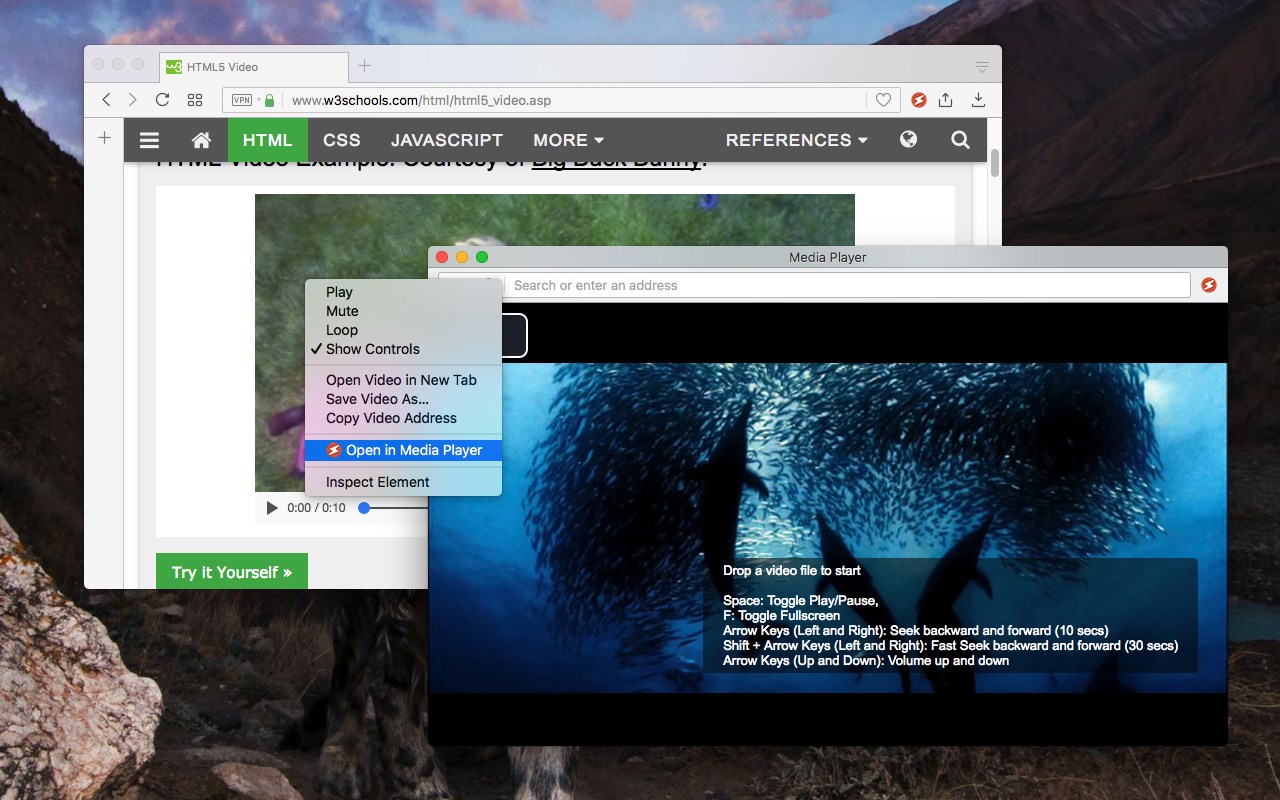Choose Open Video in New Tab

[x=402, y=380]
